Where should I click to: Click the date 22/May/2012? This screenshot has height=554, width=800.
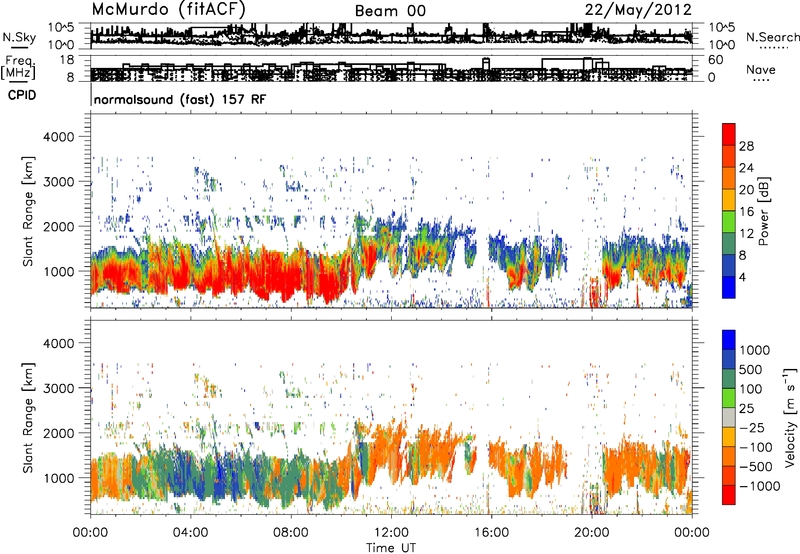(638, 10)
